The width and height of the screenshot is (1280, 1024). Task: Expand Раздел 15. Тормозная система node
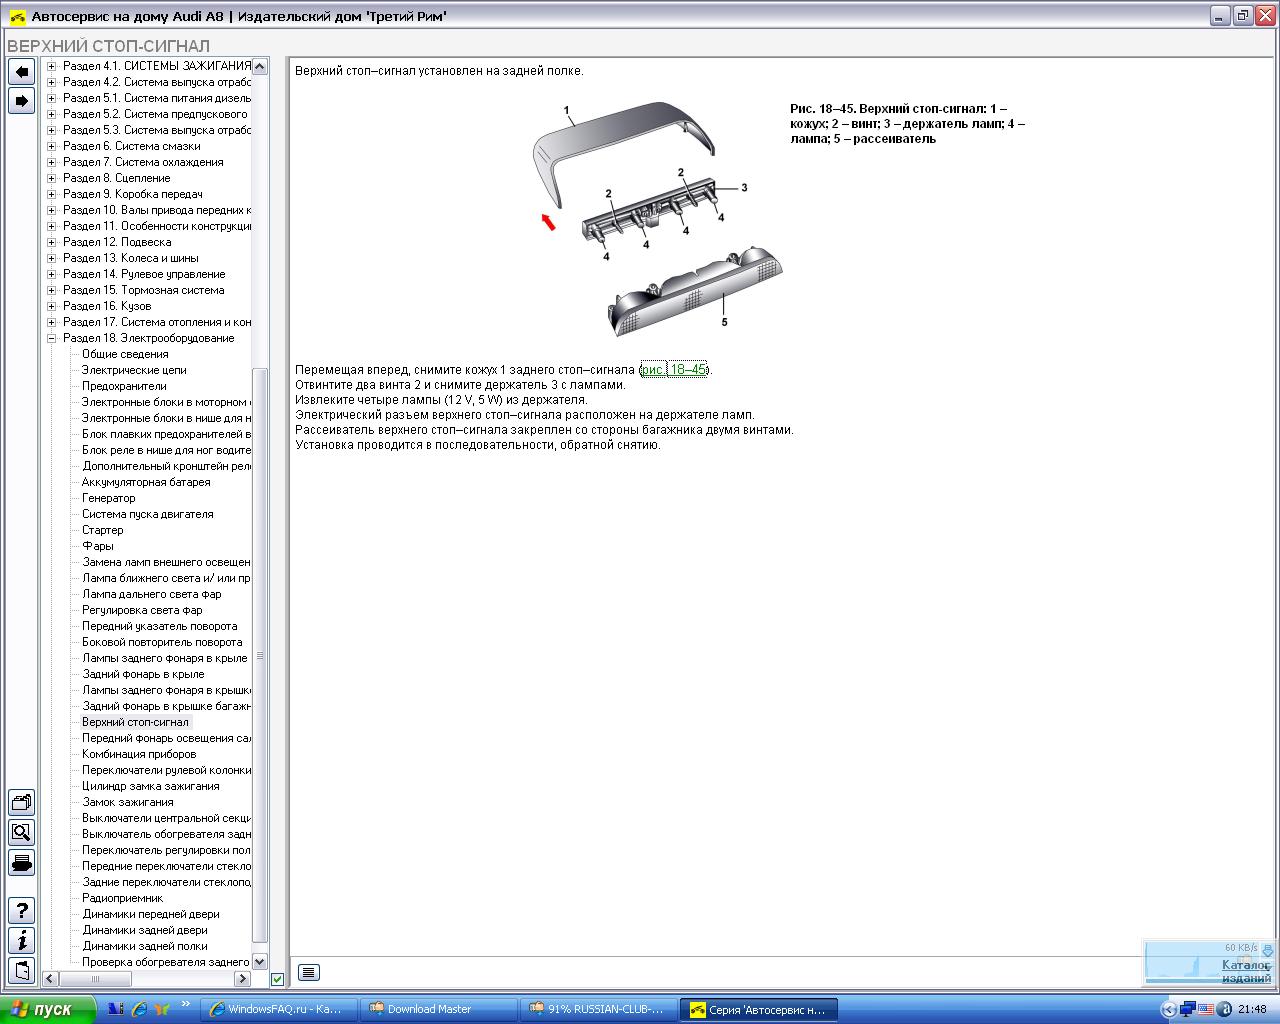tap(52, 290)
